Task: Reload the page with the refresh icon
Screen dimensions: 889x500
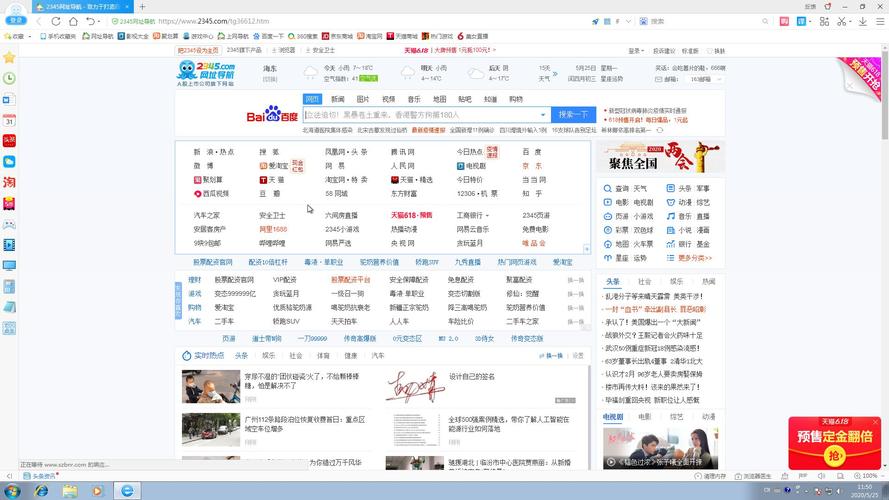Action: (x=56, y=21)
